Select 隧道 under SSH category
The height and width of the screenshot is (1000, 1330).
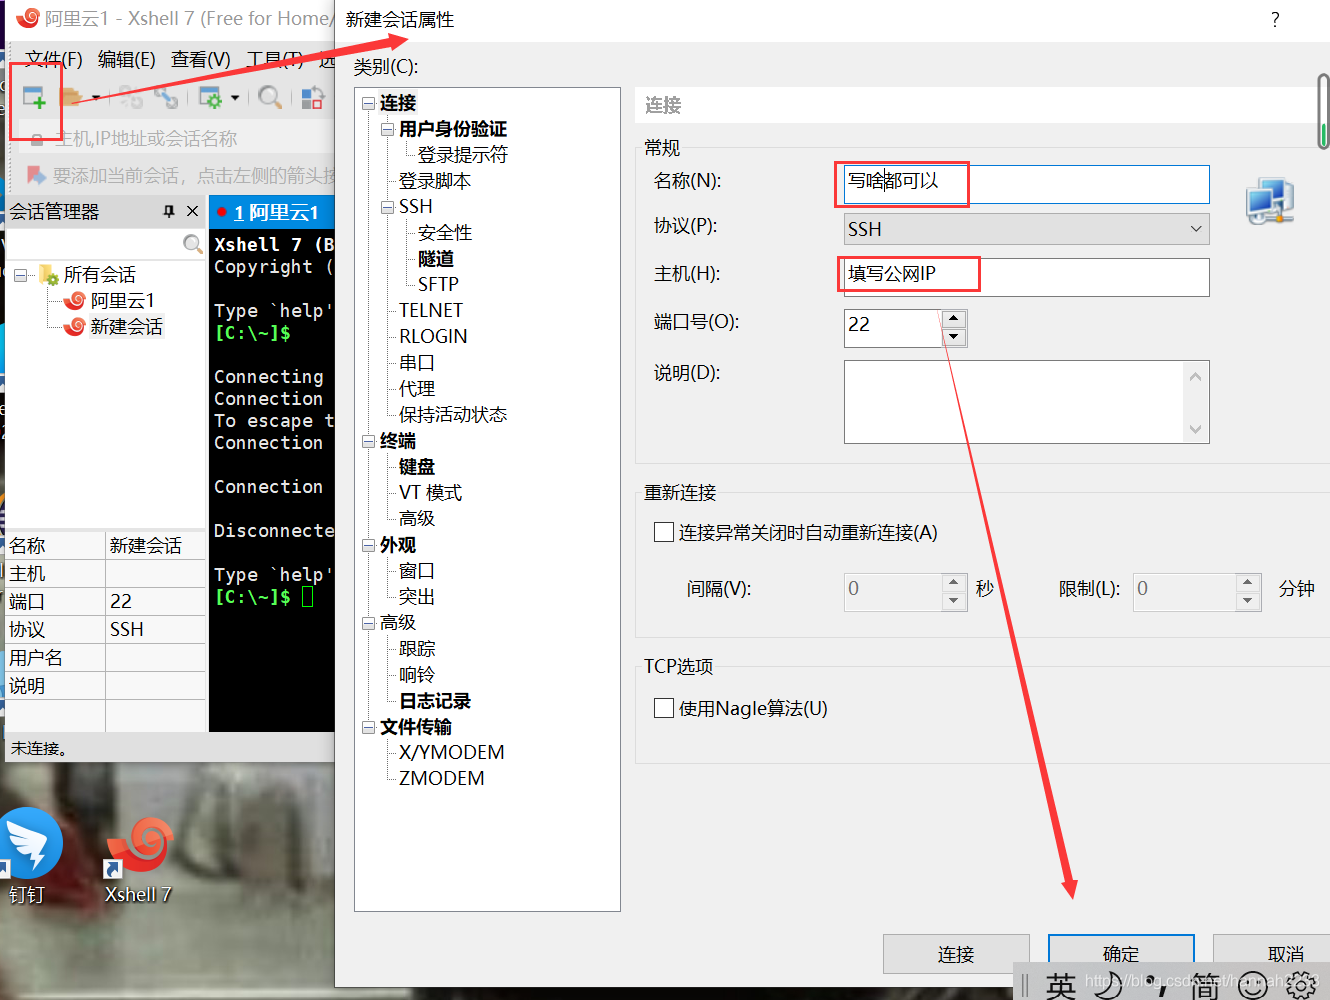tap(436, 259)
